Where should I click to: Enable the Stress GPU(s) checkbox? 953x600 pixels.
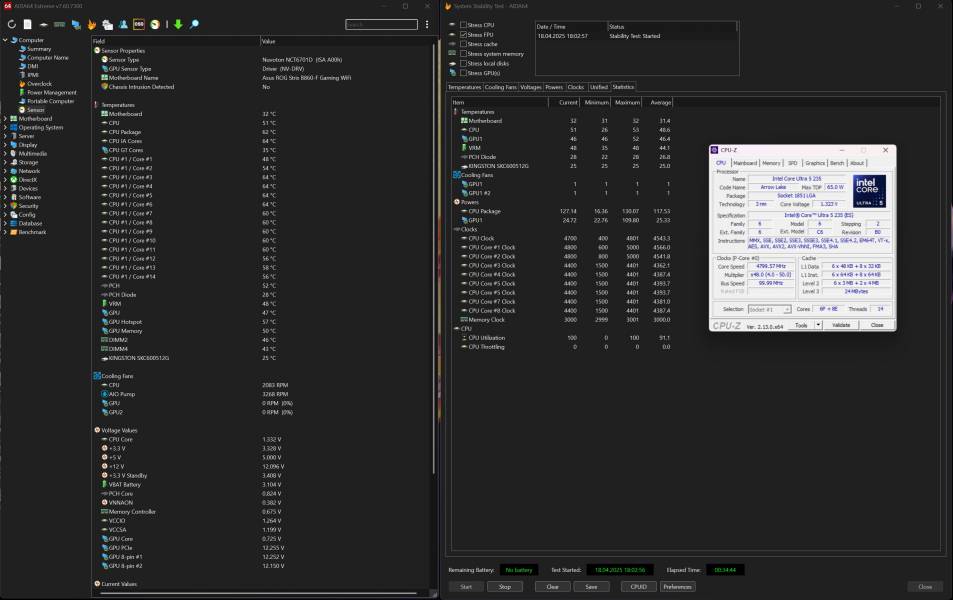tap(463, 73)
